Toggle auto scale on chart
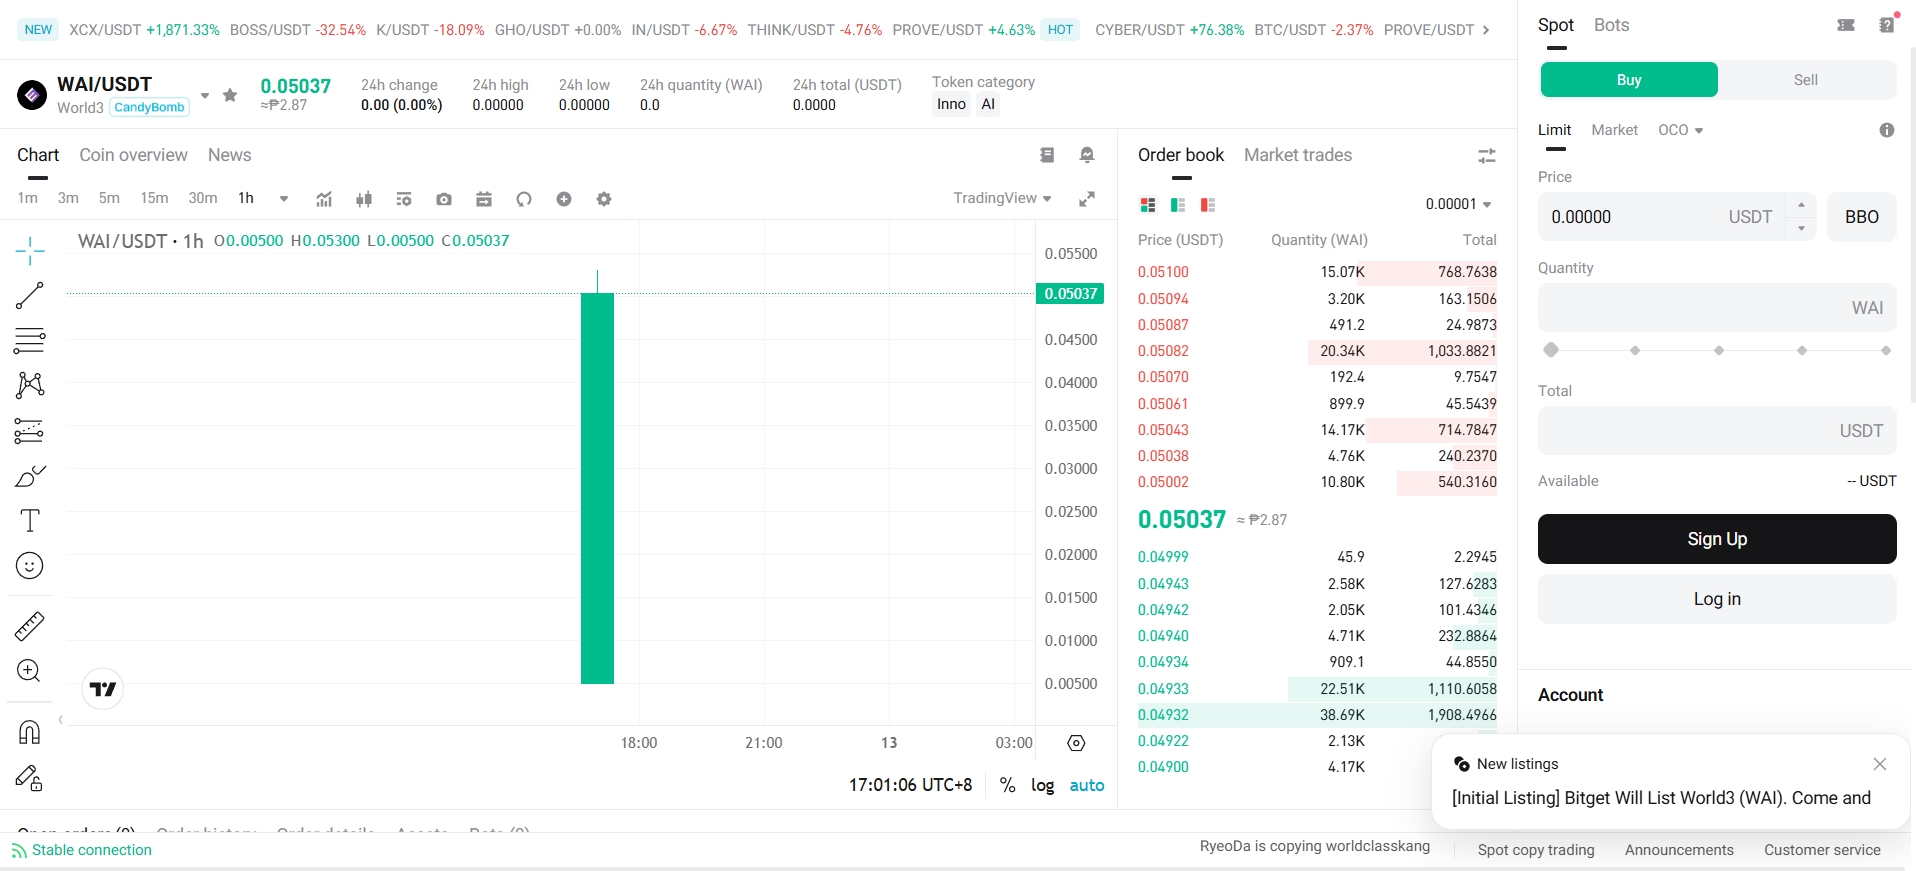The width and height of the screenshot is (1916, 871). 1087,785
